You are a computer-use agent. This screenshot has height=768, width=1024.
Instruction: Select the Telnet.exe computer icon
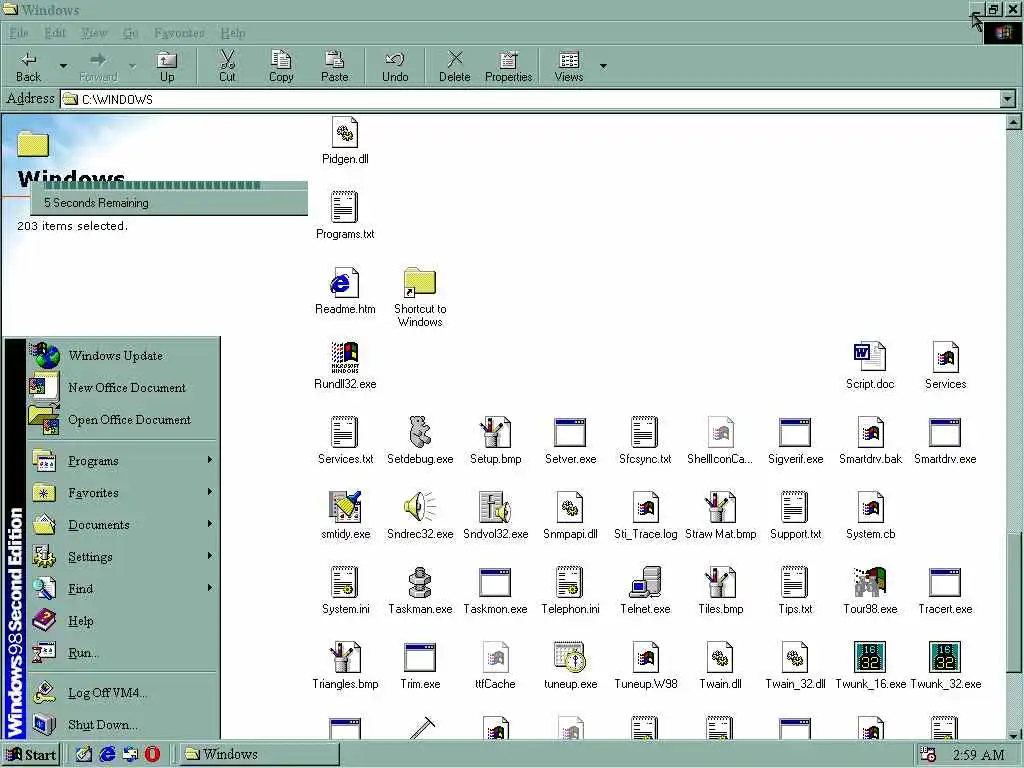645,582
